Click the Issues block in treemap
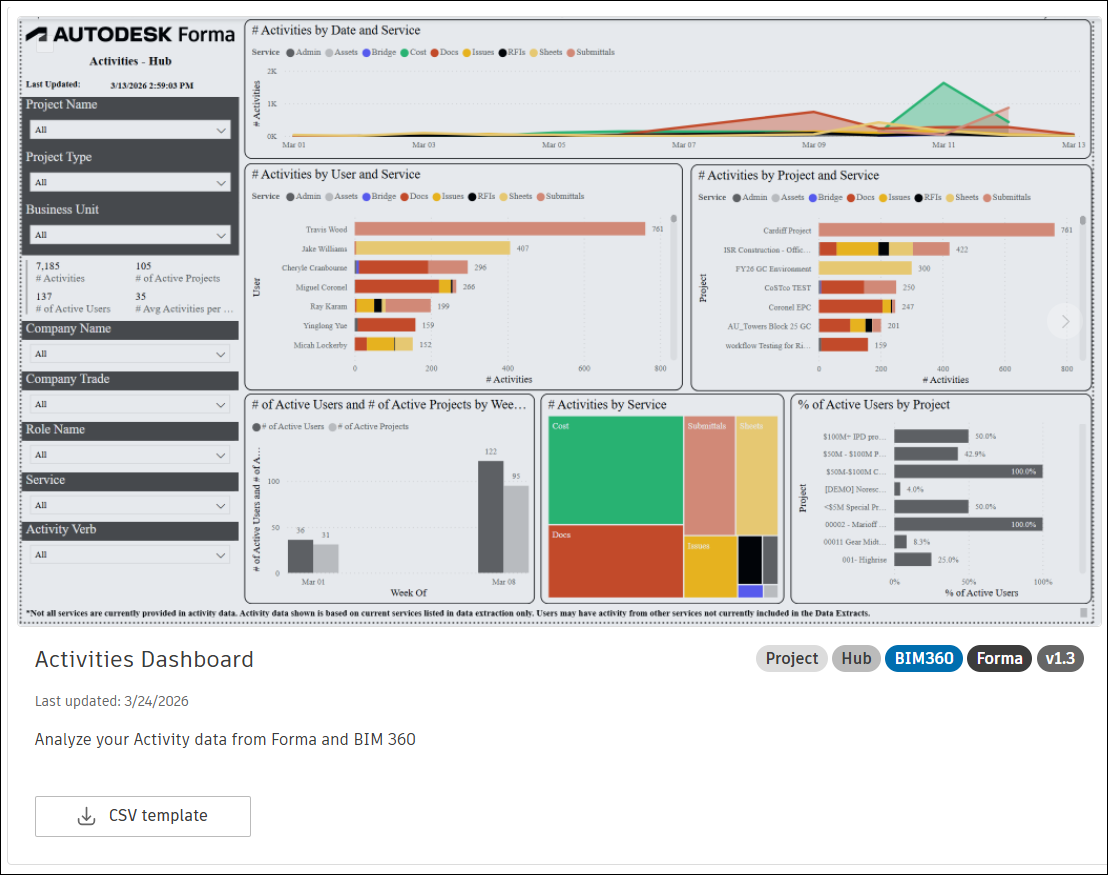The height and width of the screenshot is (875, 1108). [711, 567]
